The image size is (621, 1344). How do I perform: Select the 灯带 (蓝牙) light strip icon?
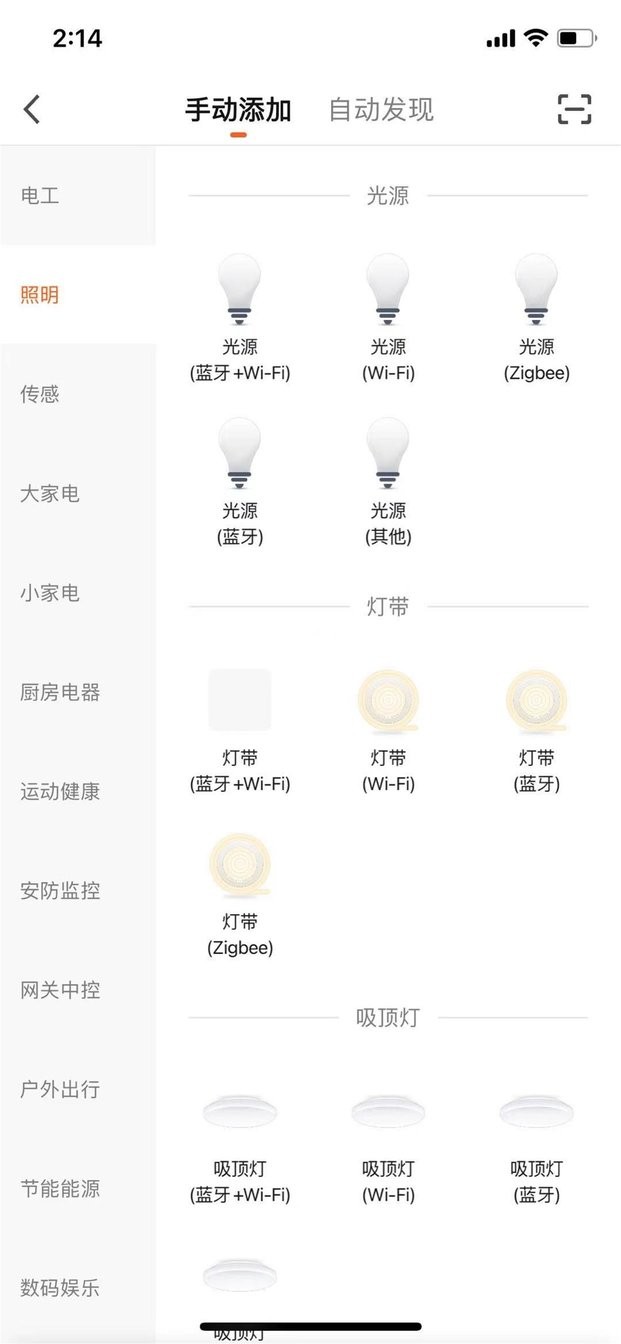536,701
